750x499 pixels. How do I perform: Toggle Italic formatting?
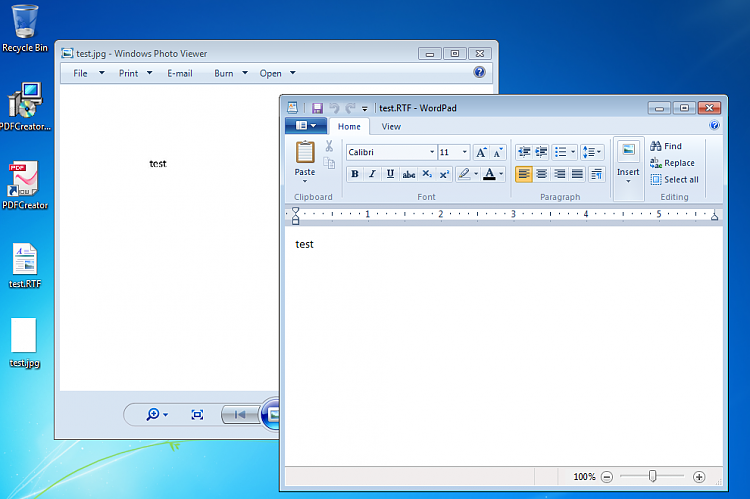(x=372, y=174)
